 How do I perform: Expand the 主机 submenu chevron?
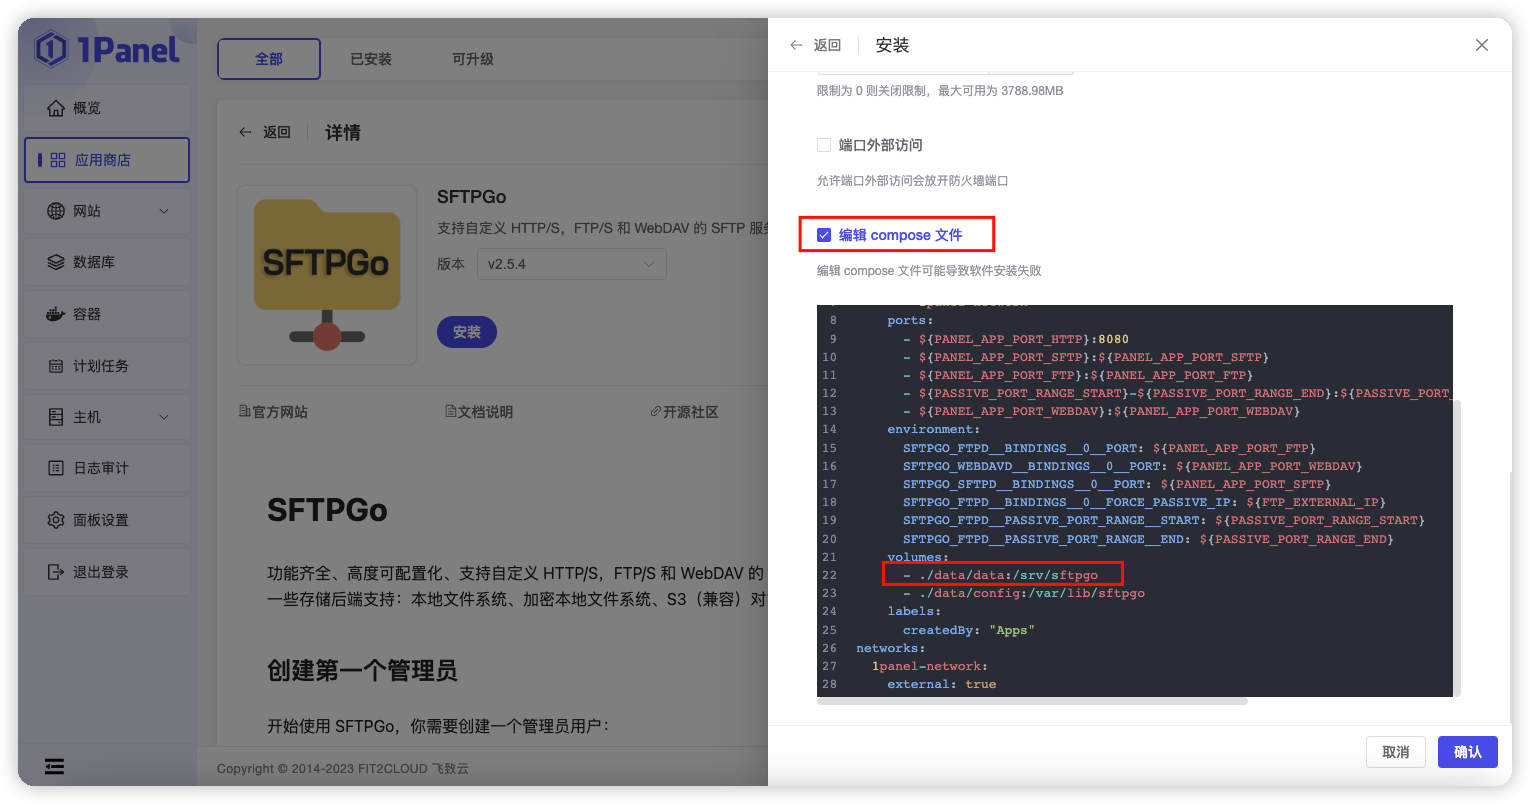(164, 417)
